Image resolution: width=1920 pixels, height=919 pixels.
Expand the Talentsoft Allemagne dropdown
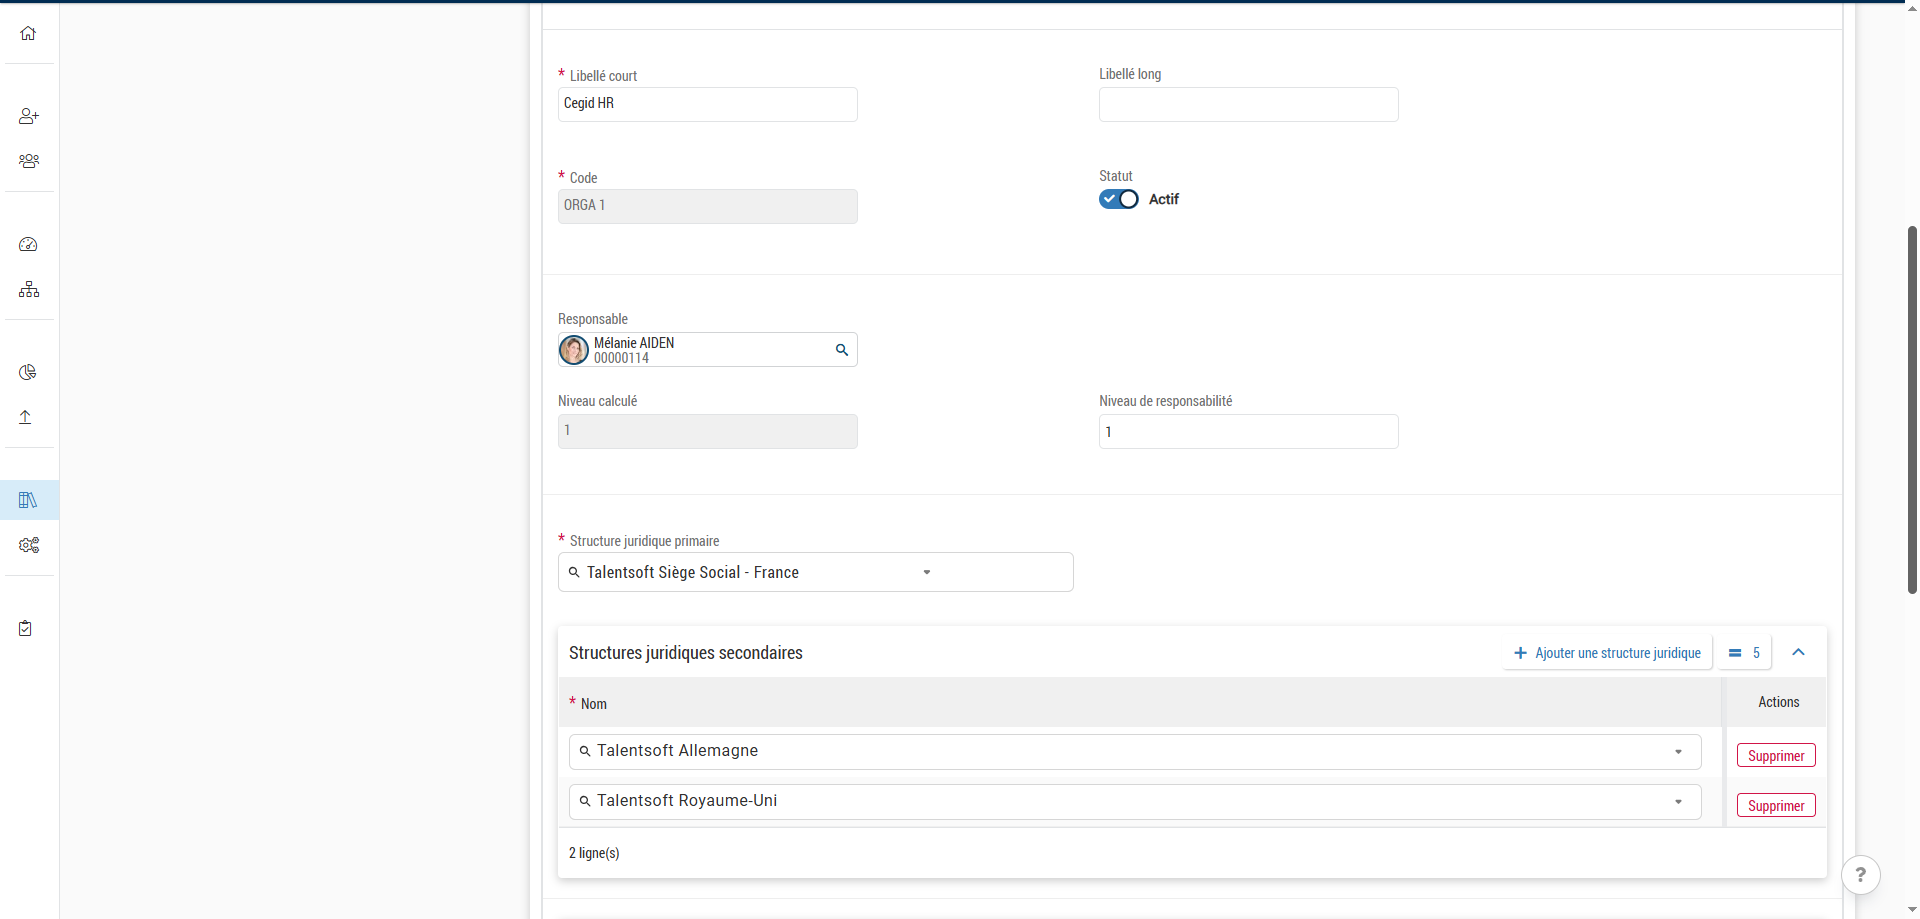(1677, 752)
